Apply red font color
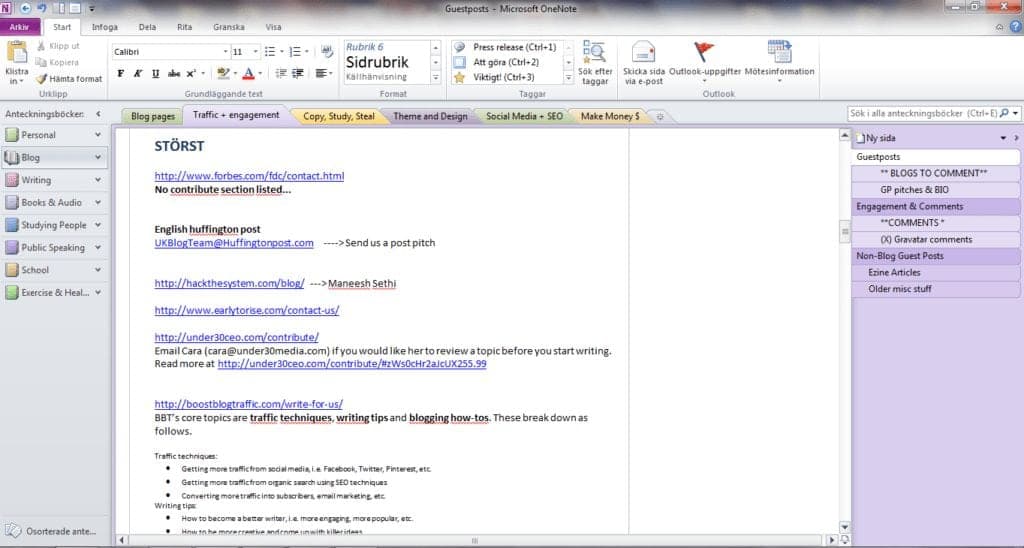This screenshot has width=1024, height=548. 248,73
